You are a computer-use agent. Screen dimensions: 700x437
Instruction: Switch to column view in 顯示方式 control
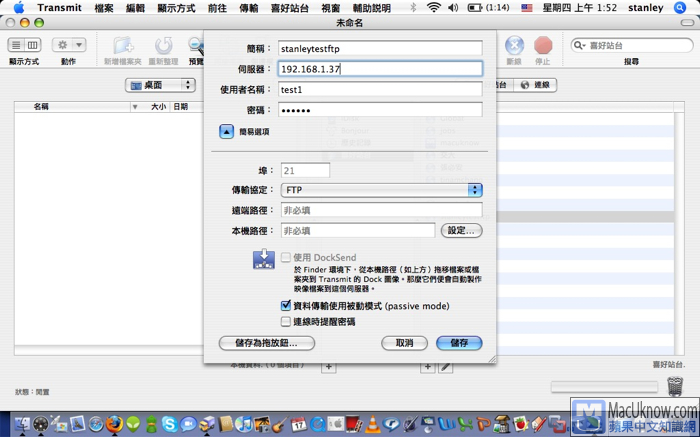tap(33, 45)
